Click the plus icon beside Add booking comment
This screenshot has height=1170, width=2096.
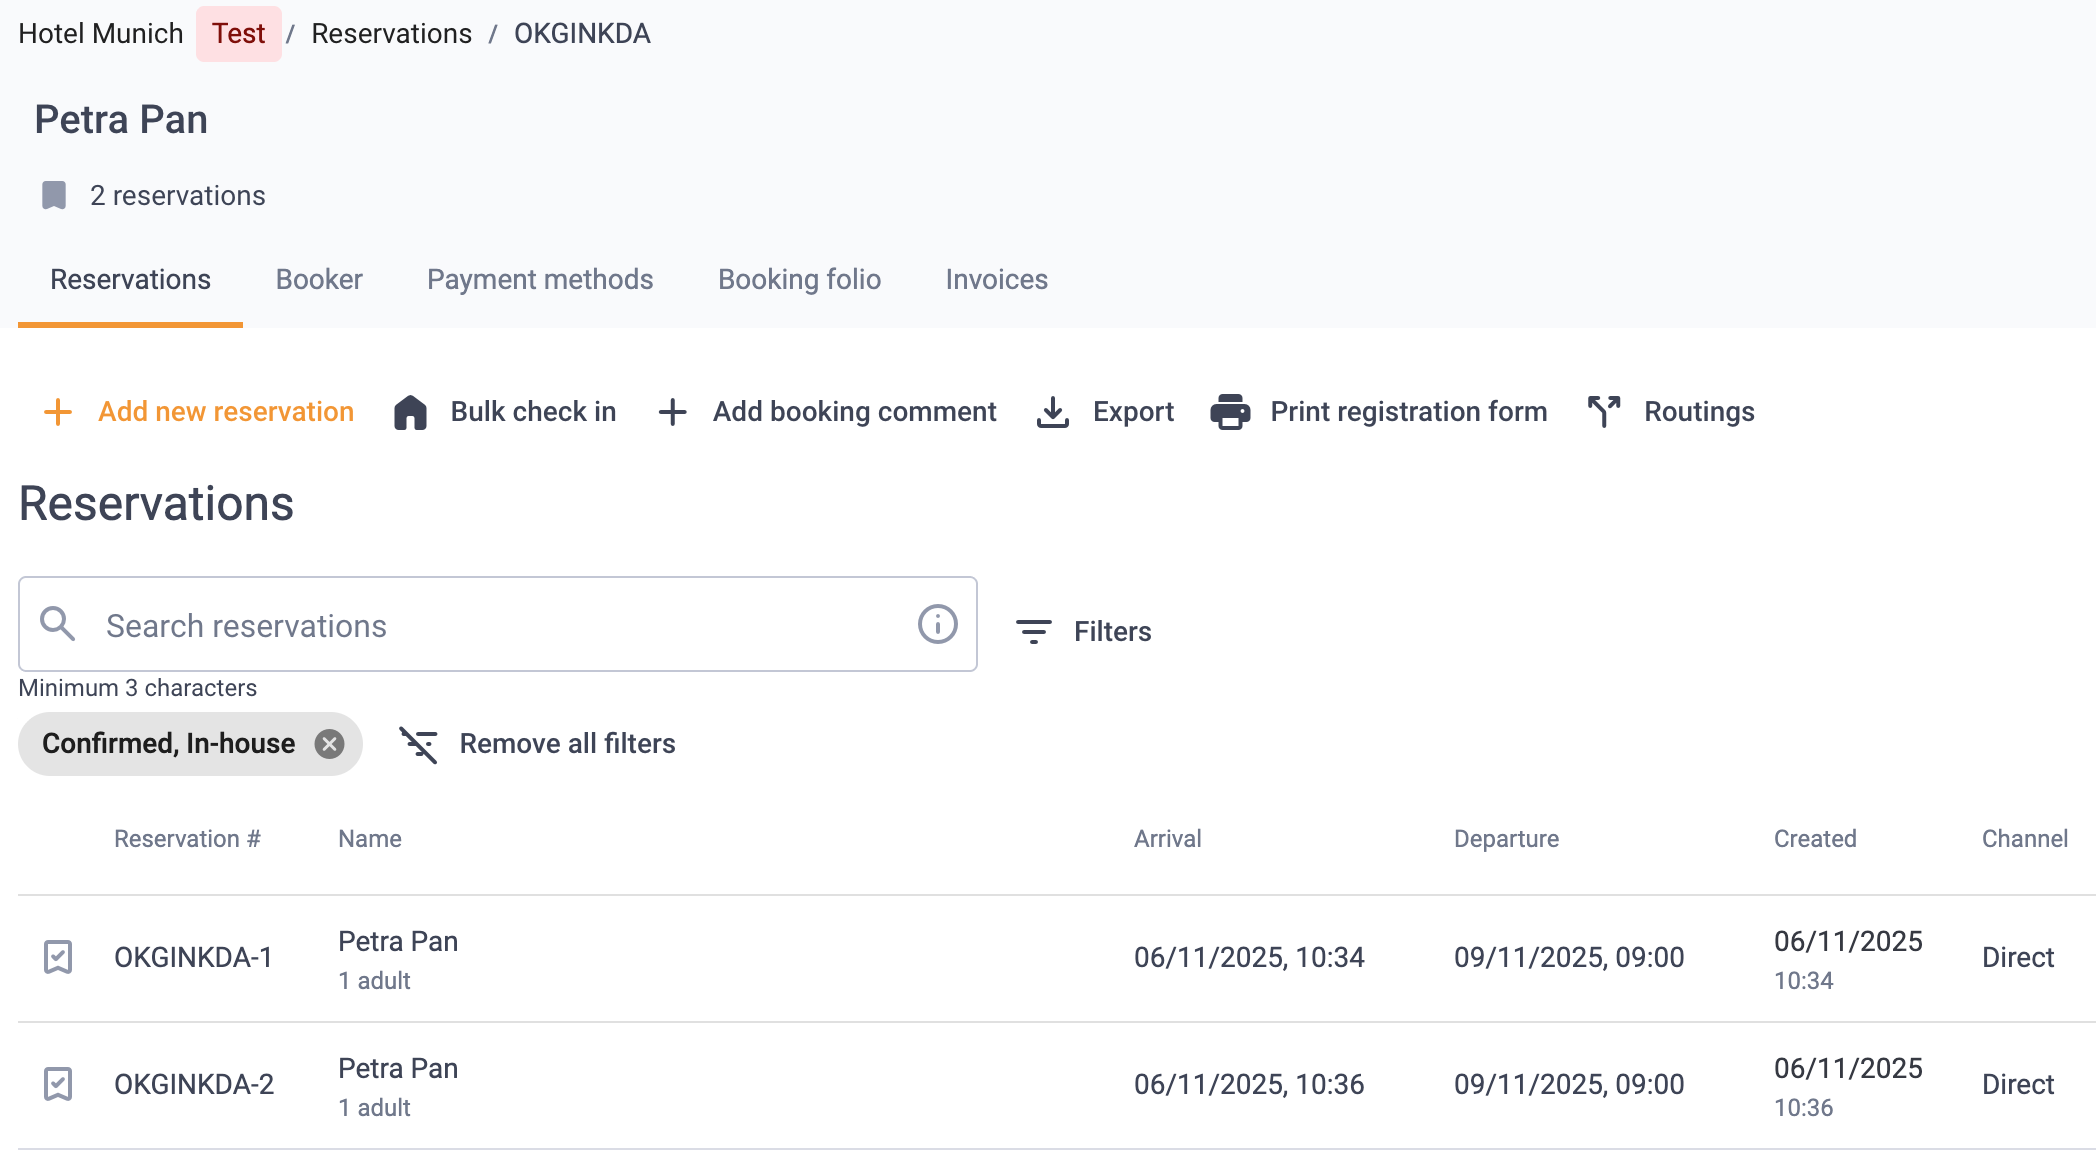point(672,412)
